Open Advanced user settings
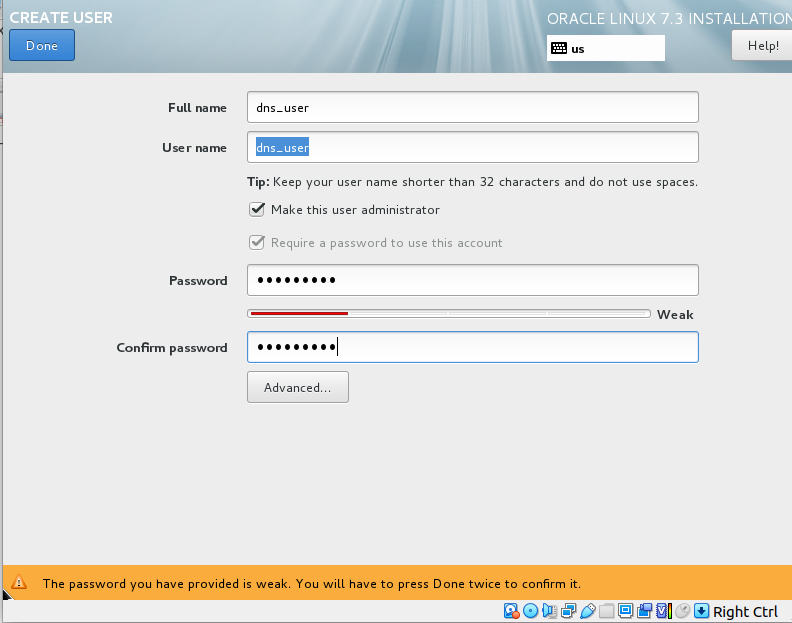This screenshot has width=792, height=623. point(298,388)
